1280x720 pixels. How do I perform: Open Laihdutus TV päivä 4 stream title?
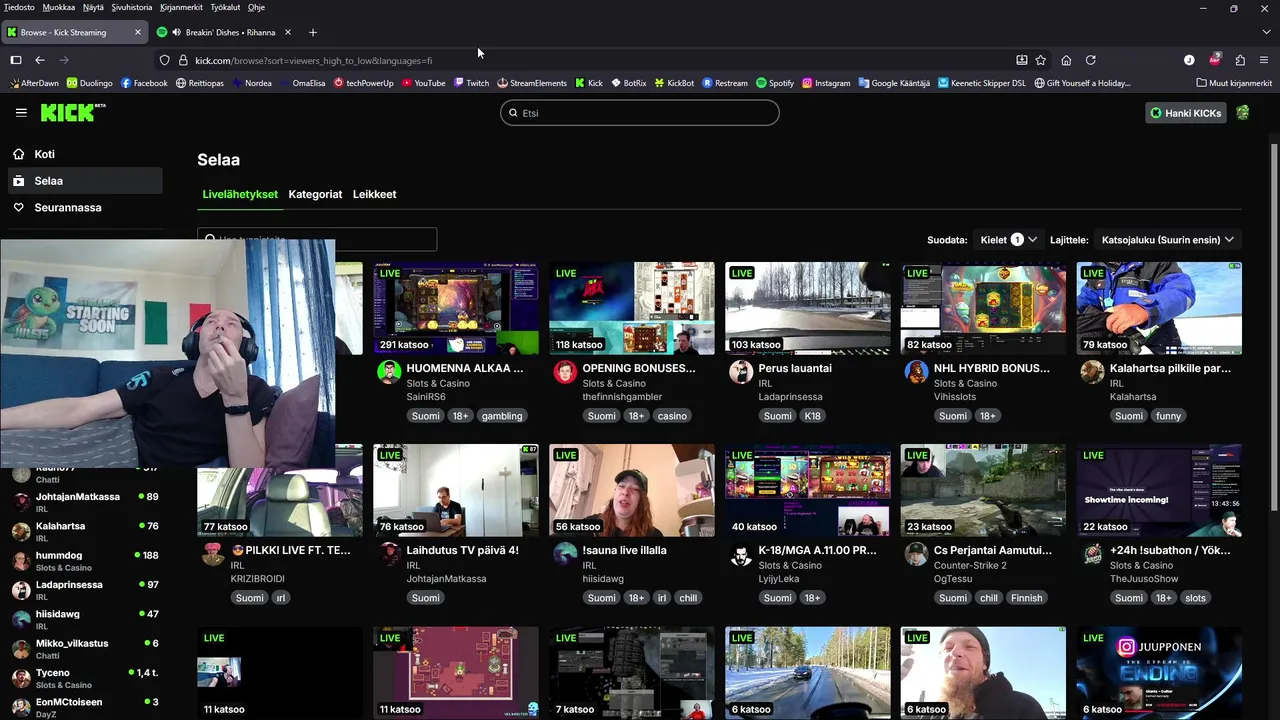[462, 550]
